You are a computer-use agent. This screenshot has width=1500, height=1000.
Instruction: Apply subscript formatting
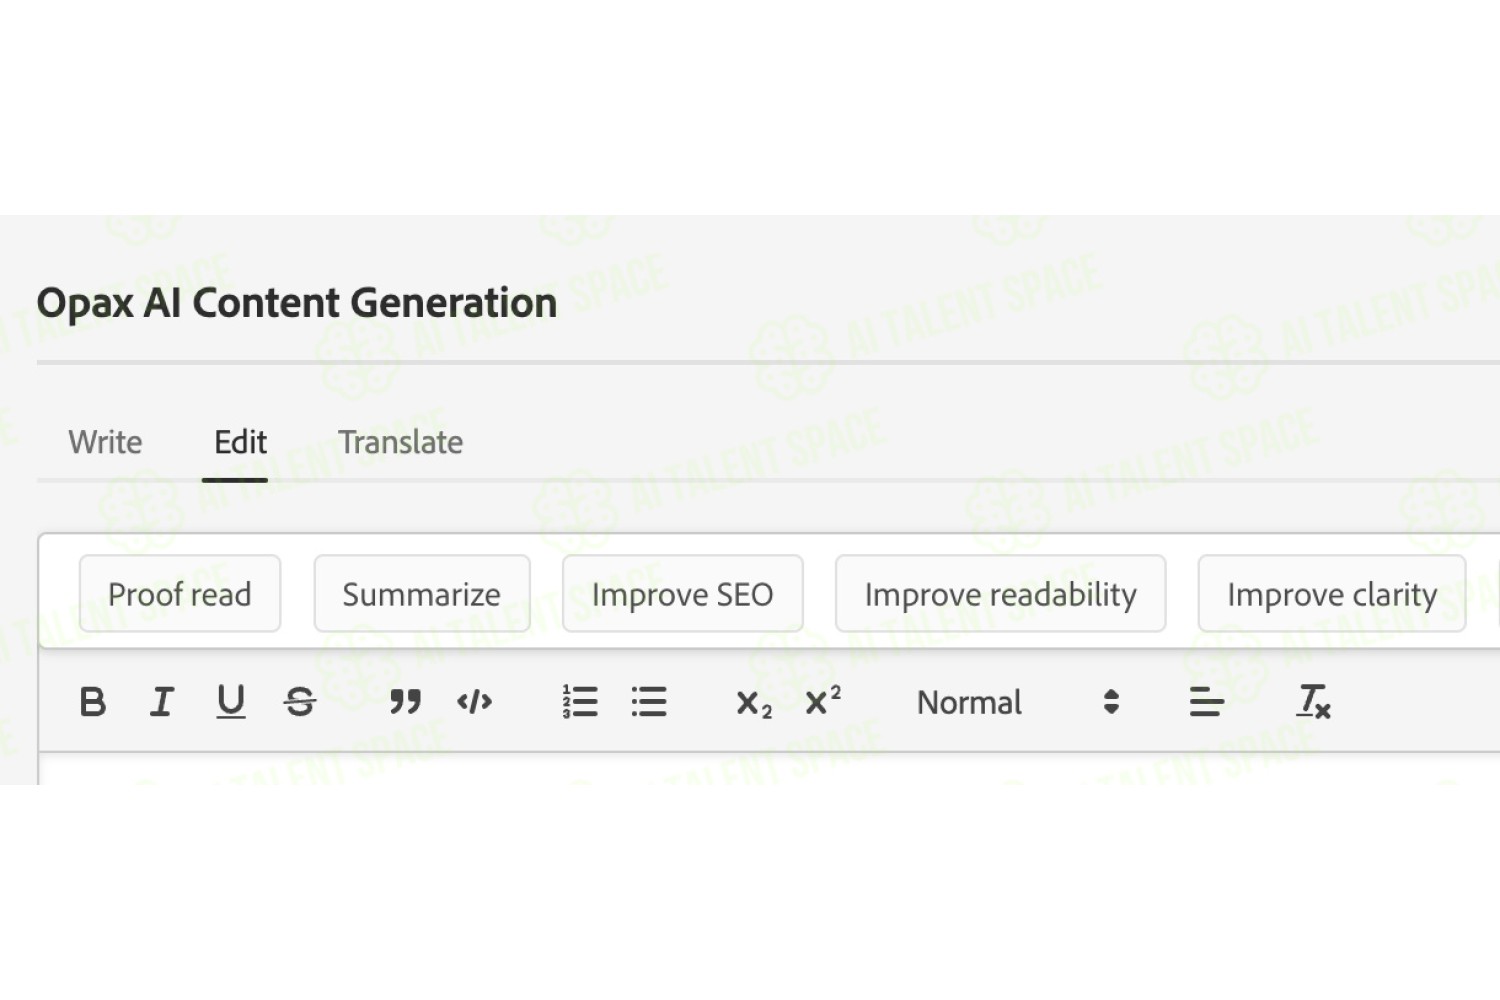point(754,704)
